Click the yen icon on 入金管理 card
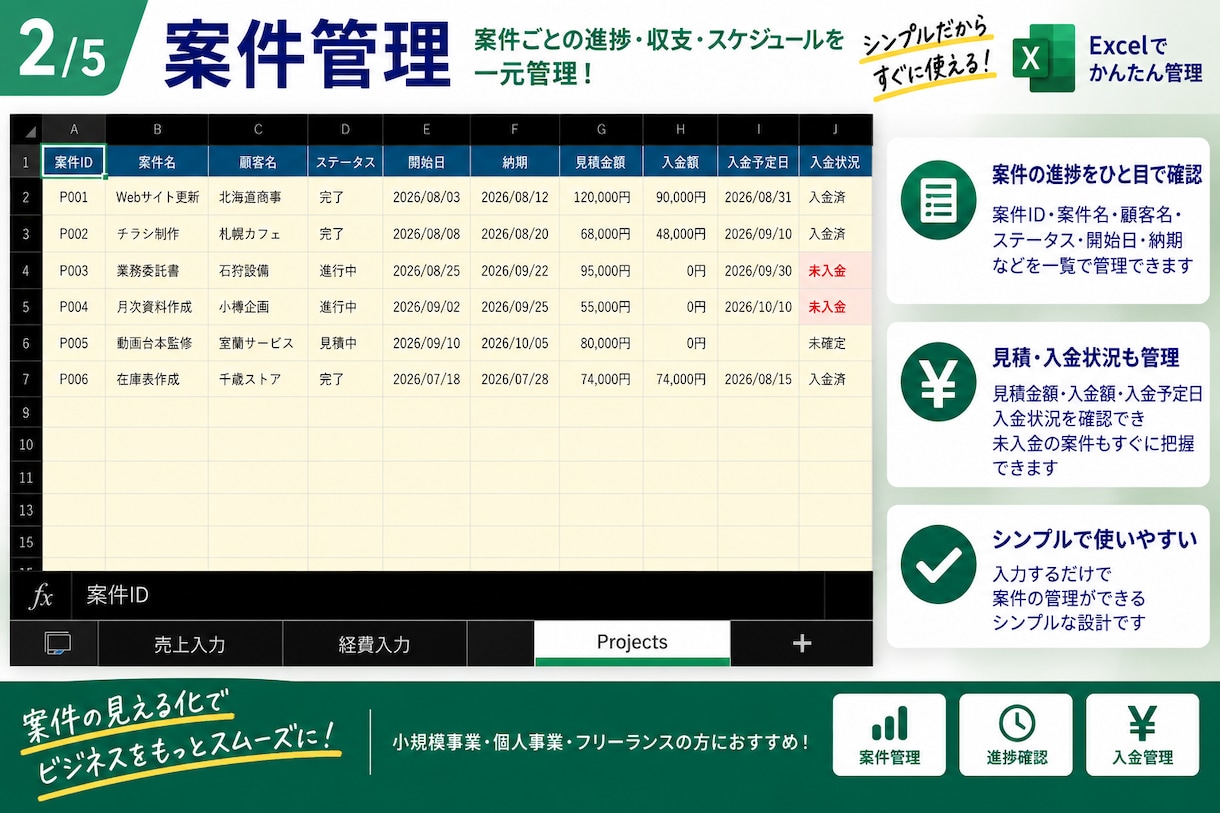Viewport: 1220px width, 813px height. pyautogui.click(x=1142, y=723)
